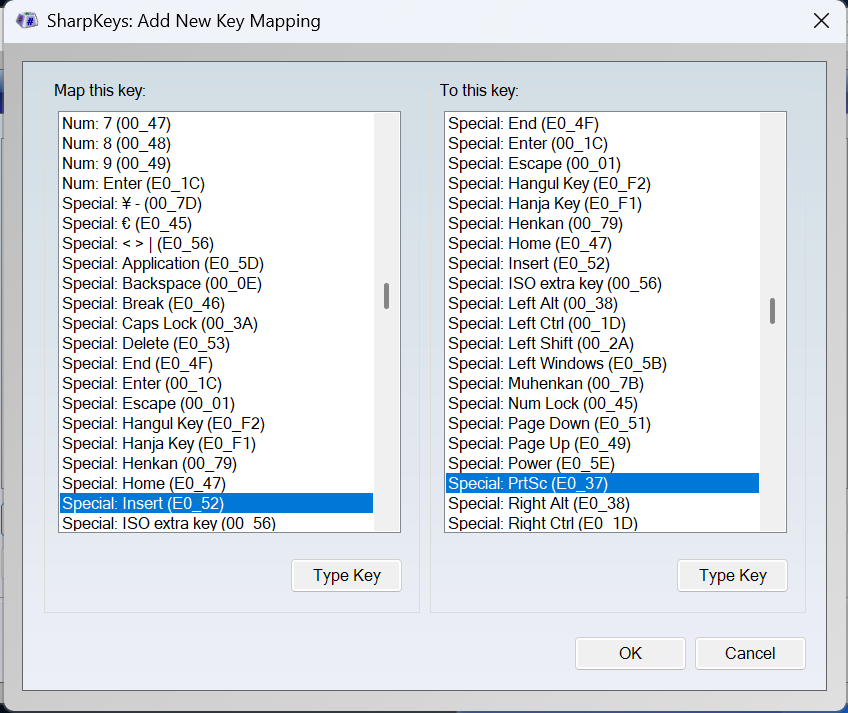Click the left Type Key button under Map this key
This screenshot has height=713, width=848.
(x=347, y=576)
